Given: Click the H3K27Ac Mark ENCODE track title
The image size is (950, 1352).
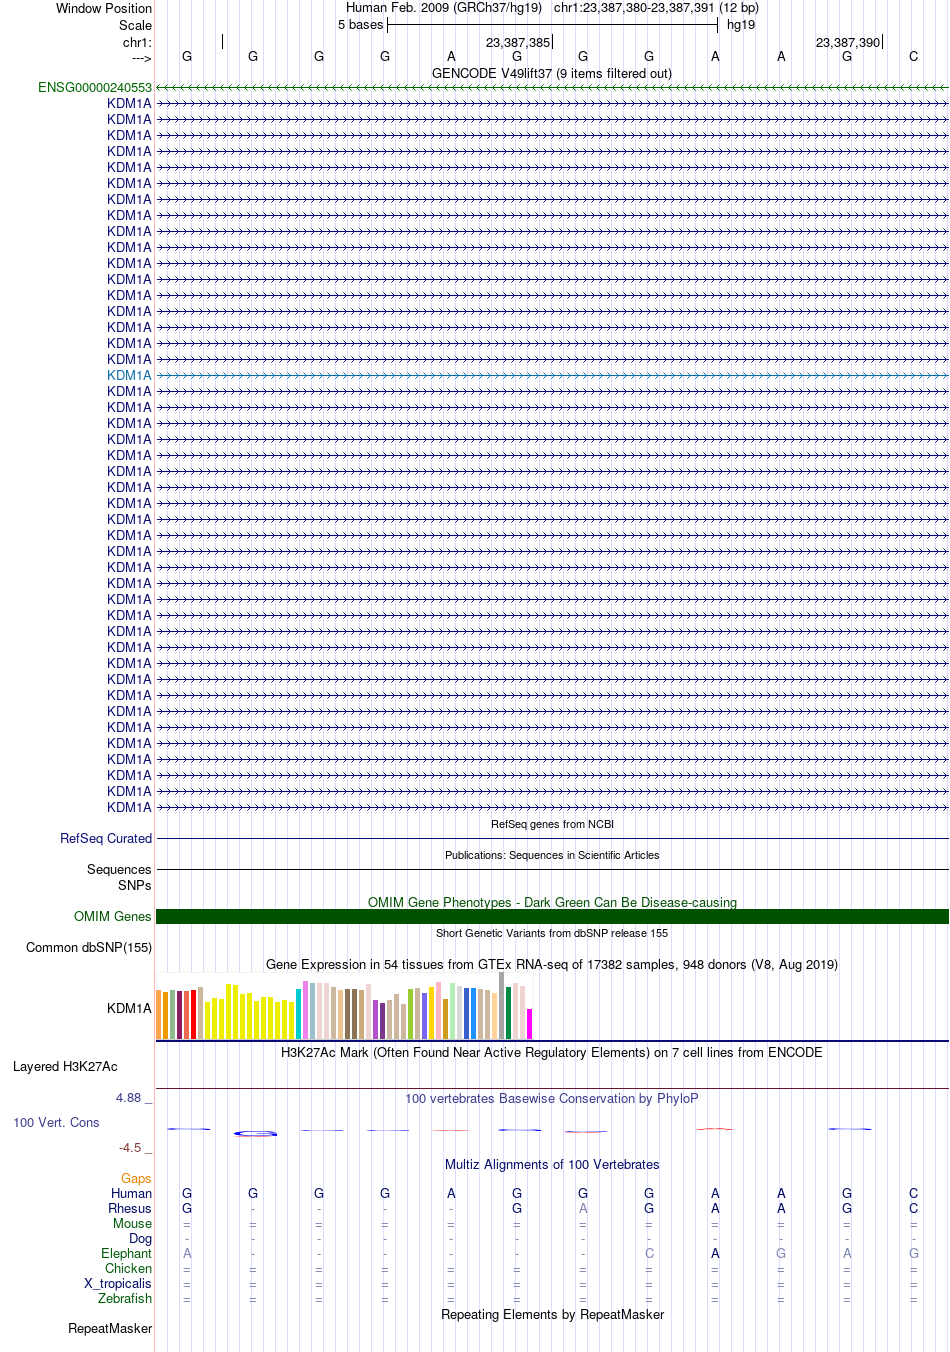Looking at the screenshot, I should tap(552, 1053).
